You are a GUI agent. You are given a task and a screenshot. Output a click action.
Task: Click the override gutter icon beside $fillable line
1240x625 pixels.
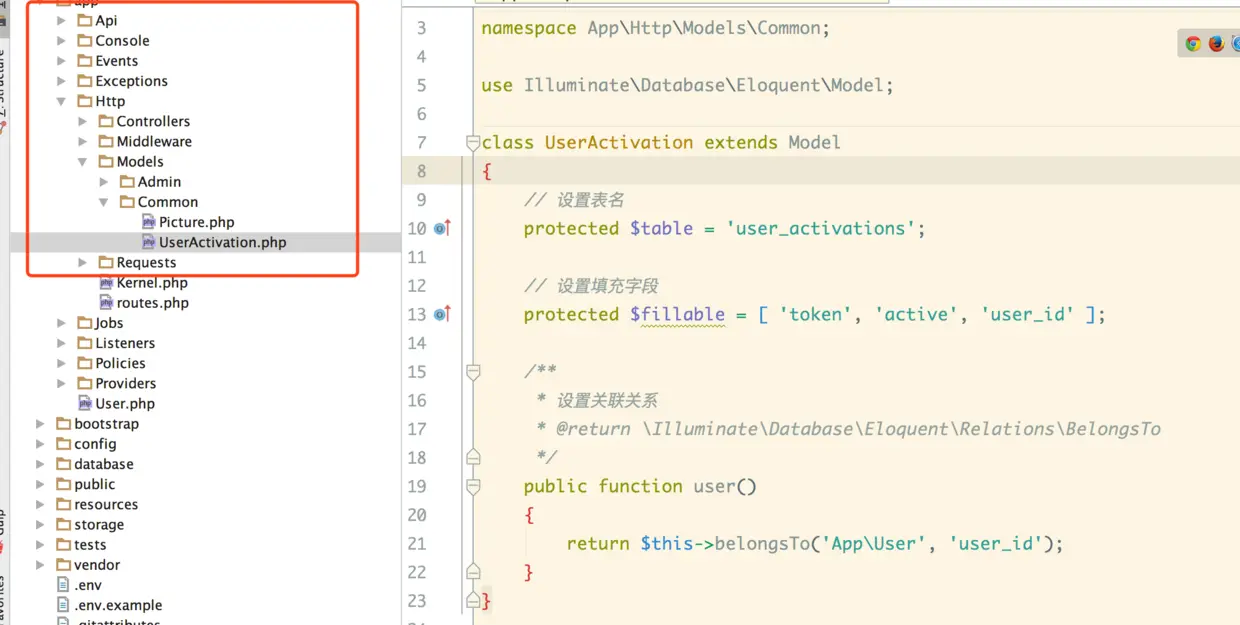442,314
